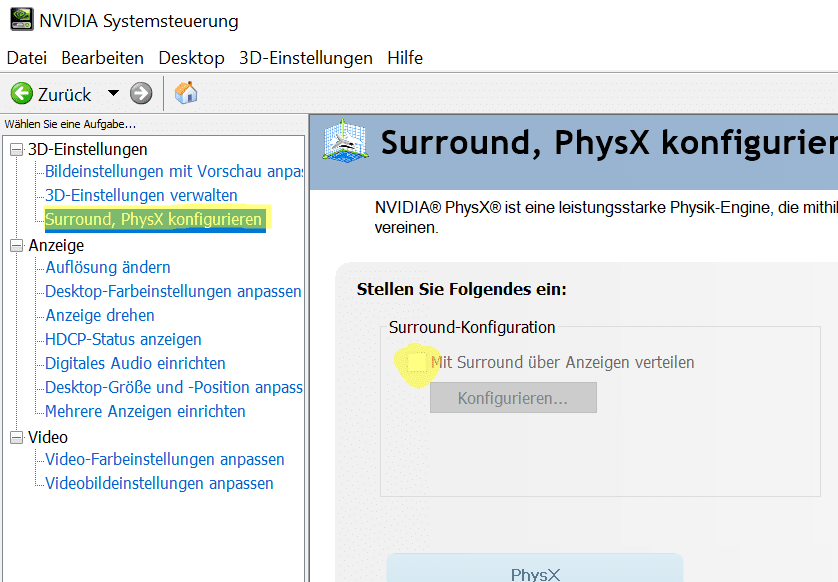Image resolution: width=838 pixels, height=582 pixels.
Task: Click the Zurück label in the toolbar
Action: [65, 95]
